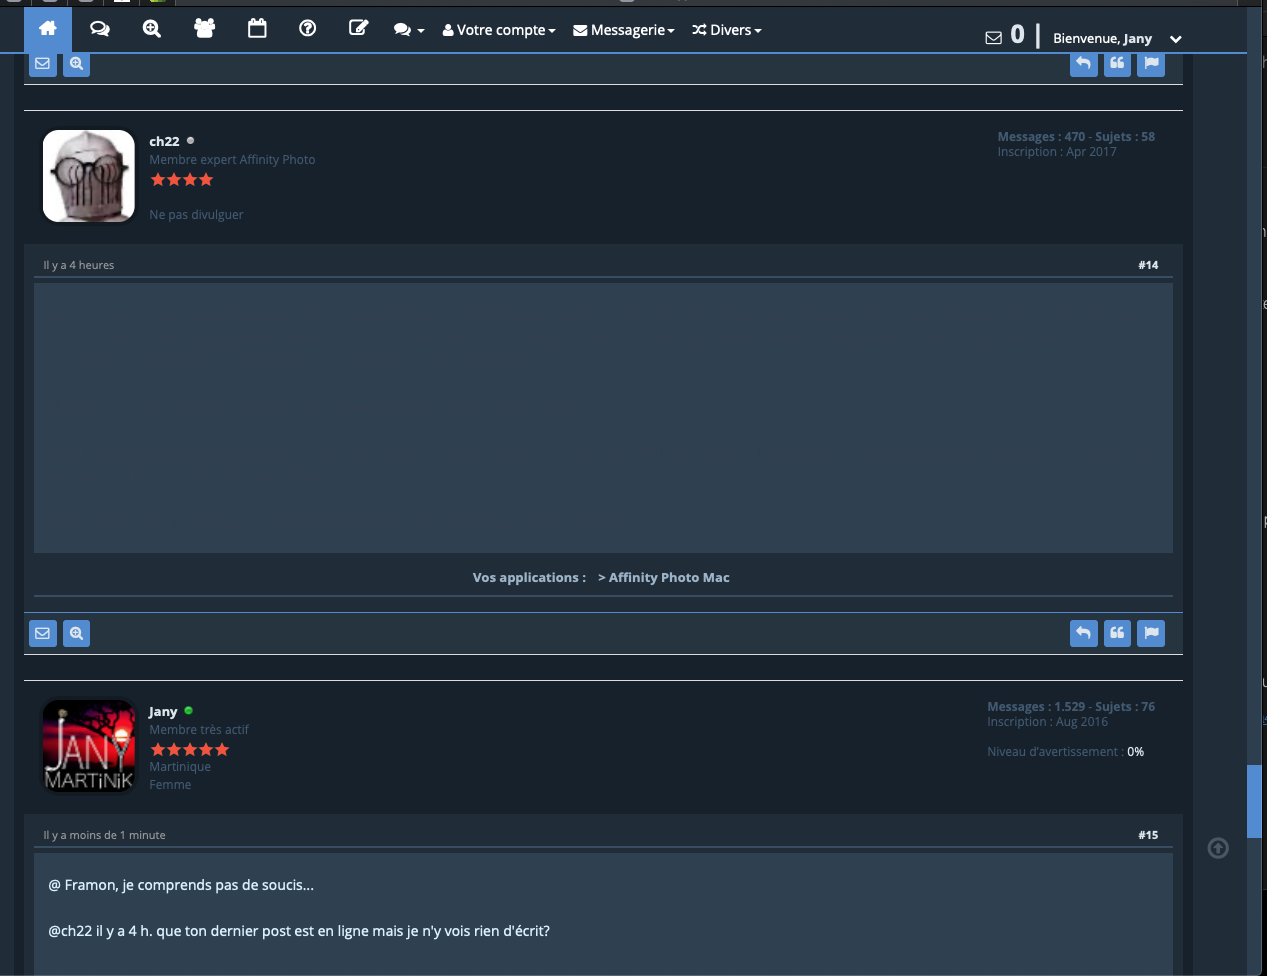Send message icon above ch22's post
Image resolution: width=1267 pixels, height=976 pixels.
(43, 64)
